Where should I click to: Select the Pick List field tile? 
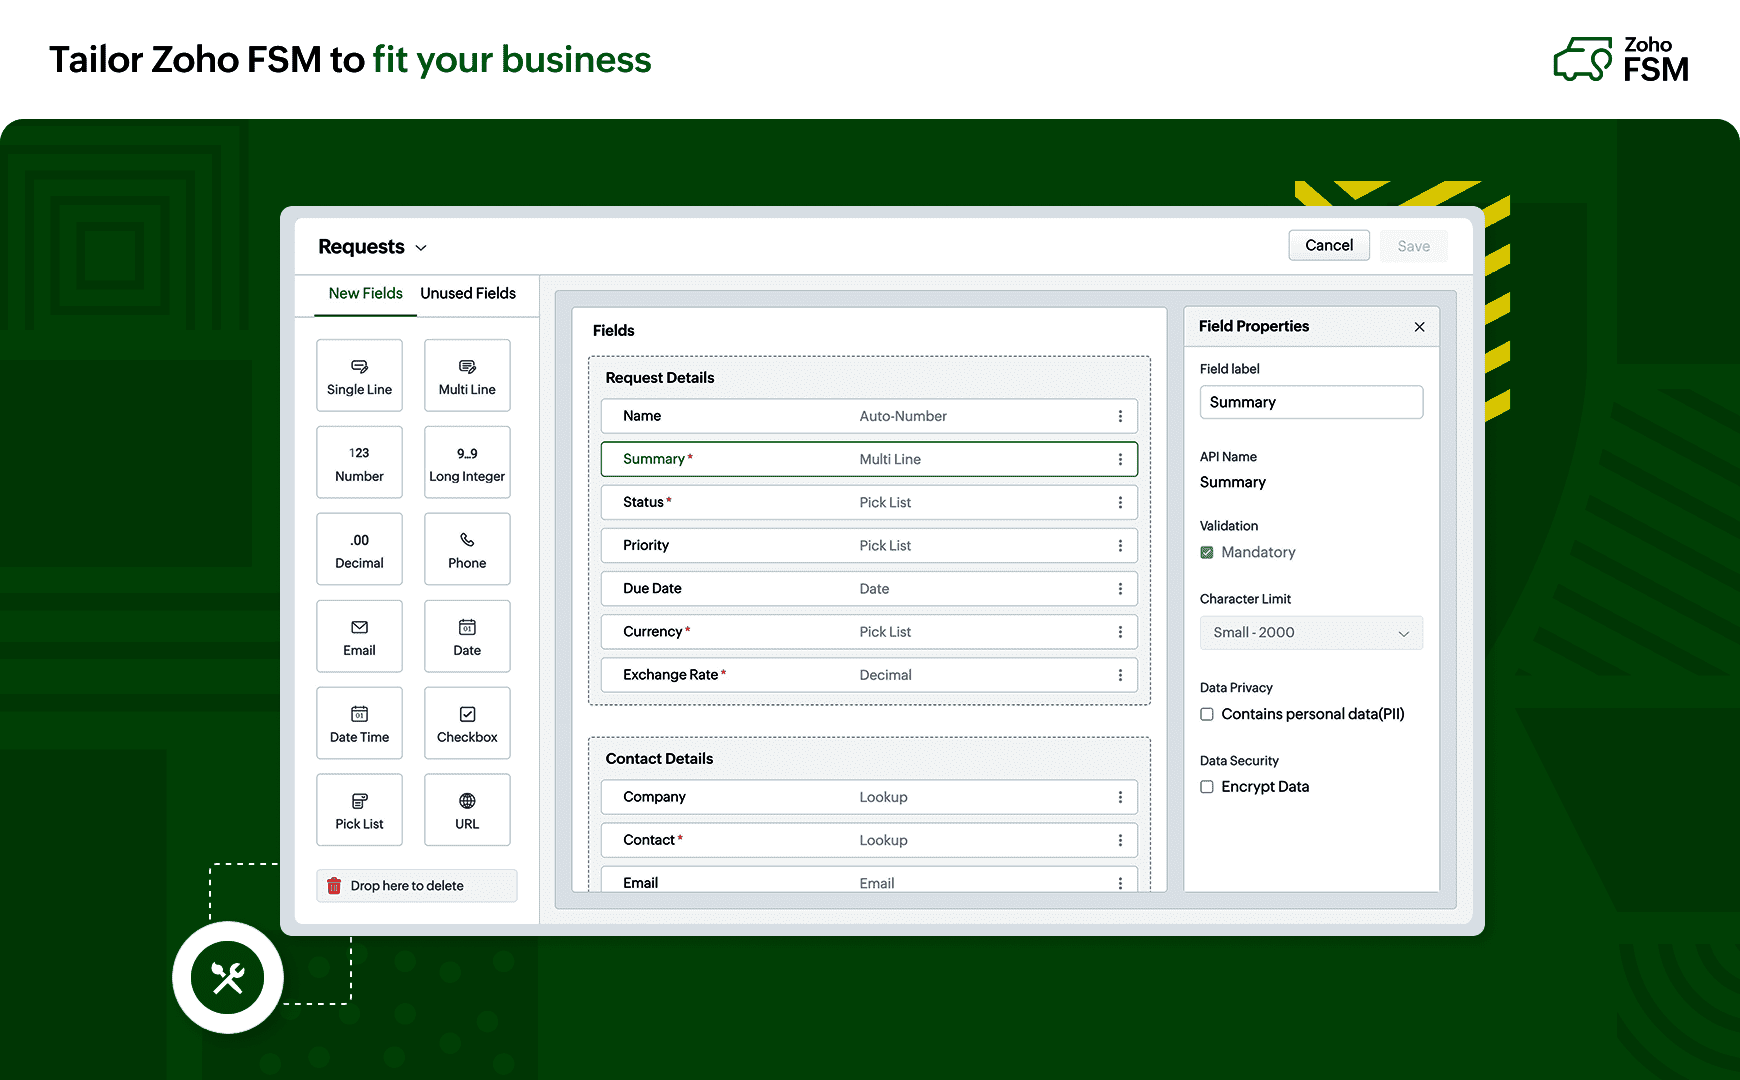359,810
